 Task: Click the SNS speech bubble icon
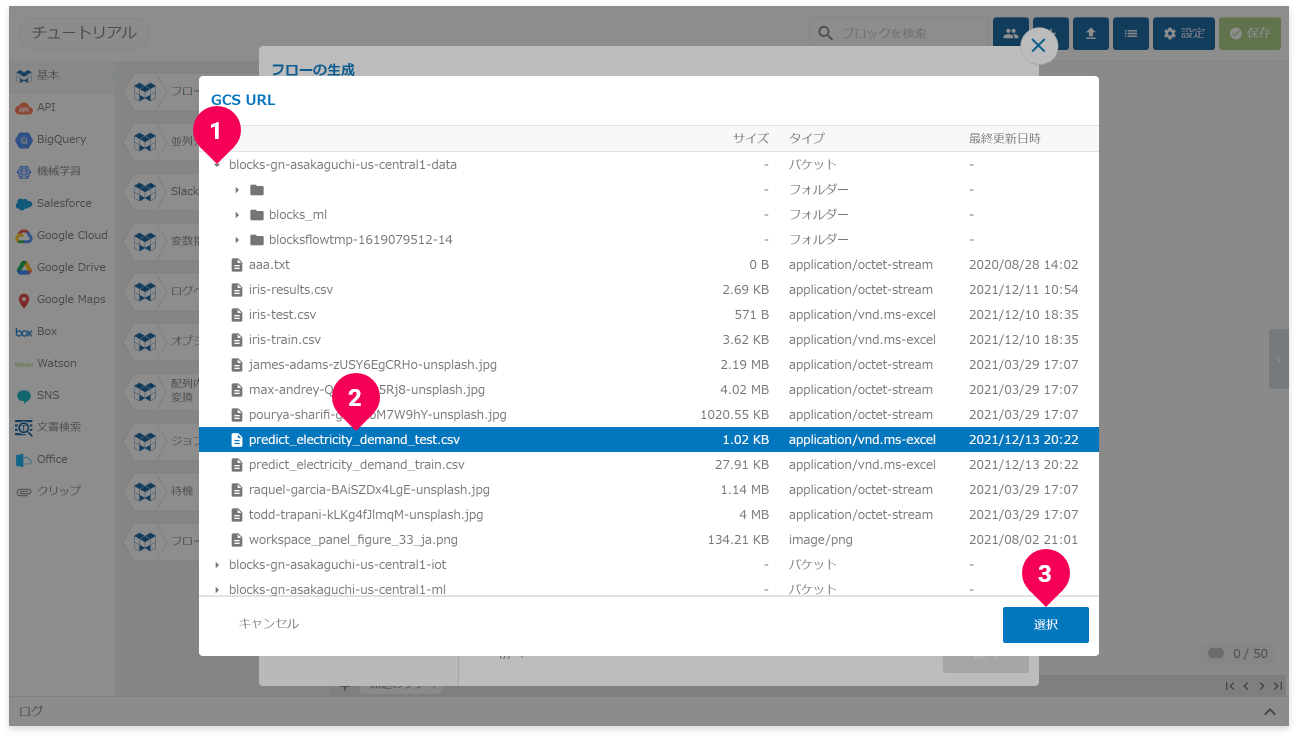[24, 396]
